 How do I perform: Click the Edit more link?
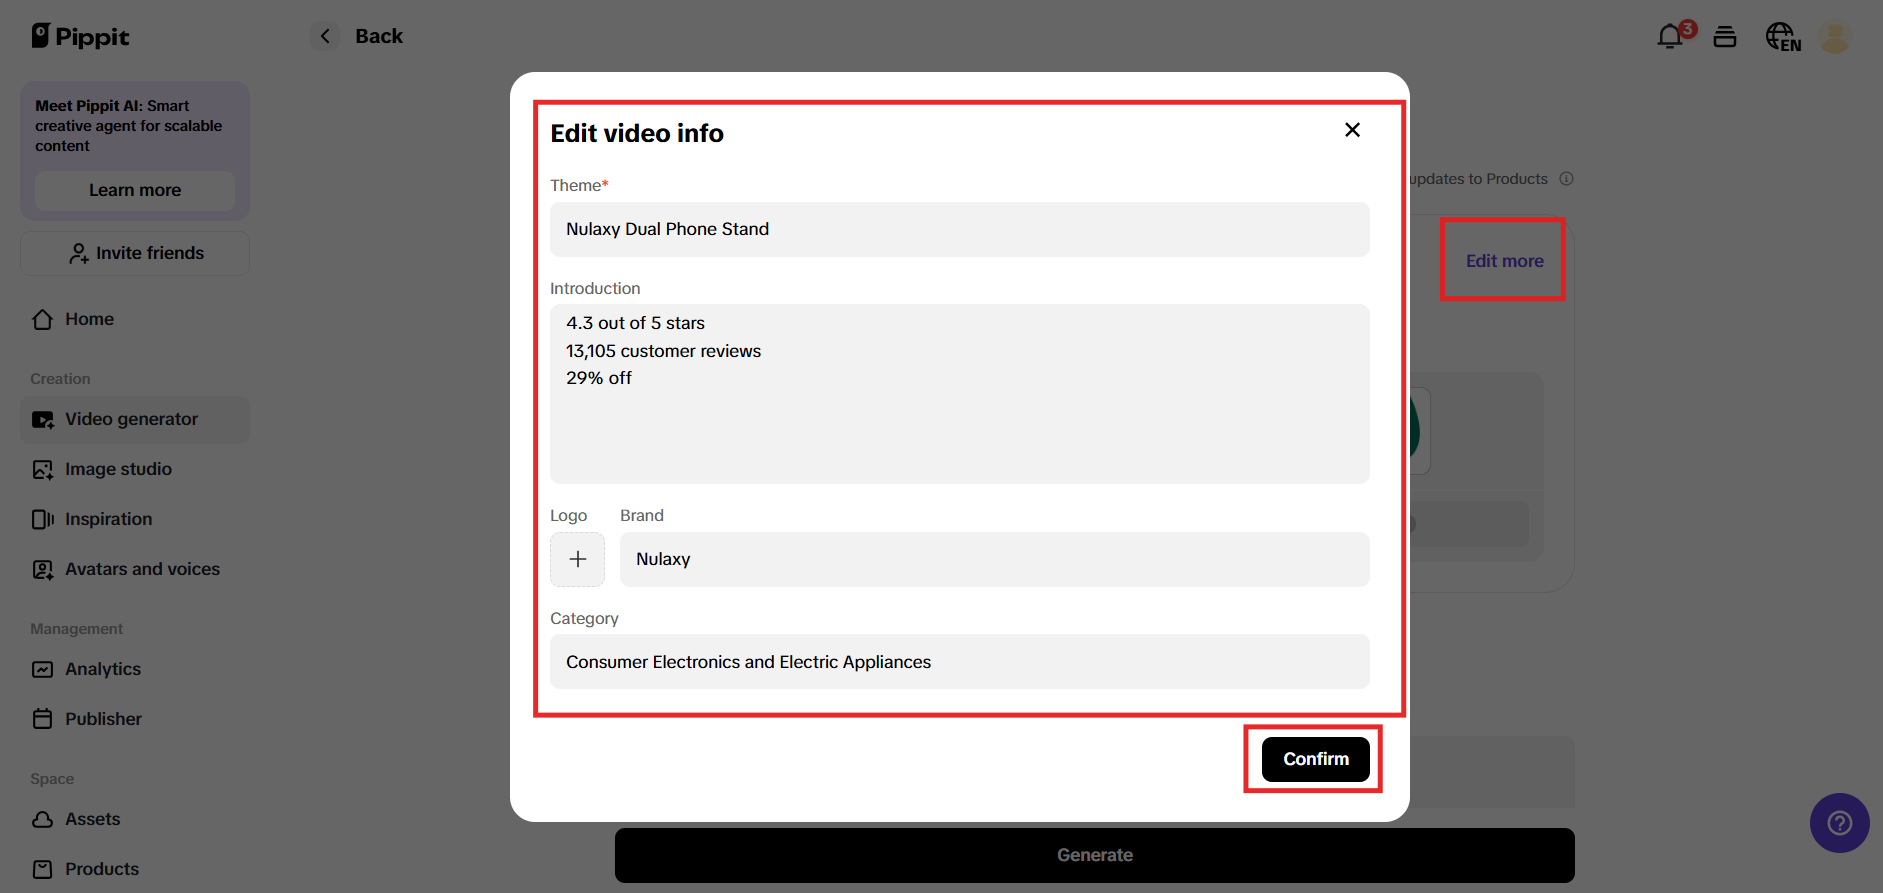(1505, 261)
